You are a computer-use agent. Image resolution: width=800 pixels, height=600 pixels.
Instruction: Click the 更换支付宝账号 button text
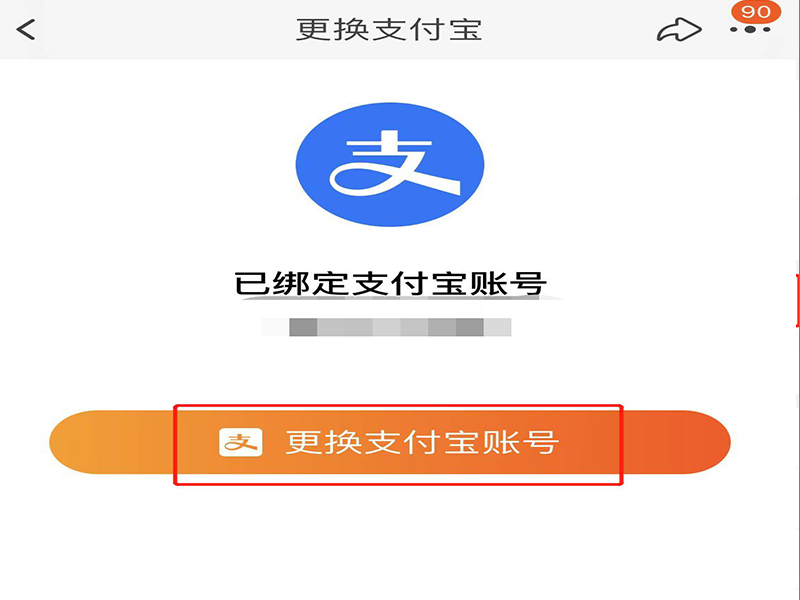pos(421,442)
